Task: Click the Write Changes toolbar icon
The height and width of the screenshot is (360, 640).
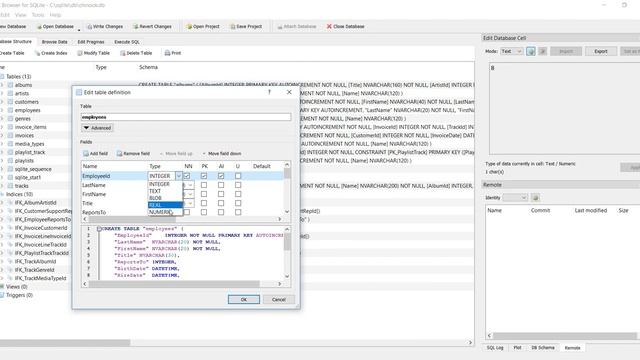Action: (89, 27)
